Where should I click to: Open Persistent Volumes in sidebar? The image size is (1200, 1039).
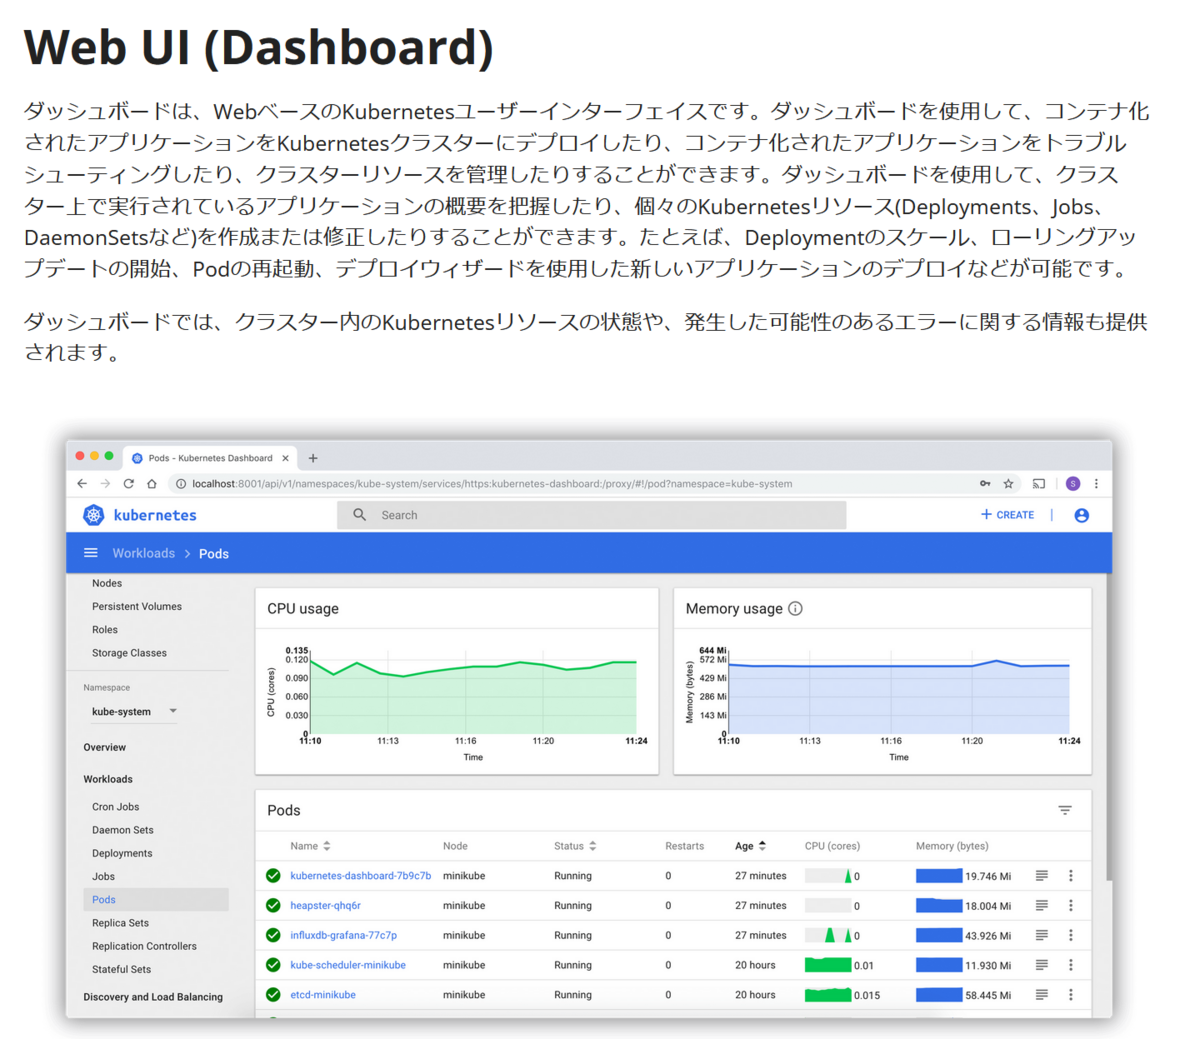click(137, 606)
